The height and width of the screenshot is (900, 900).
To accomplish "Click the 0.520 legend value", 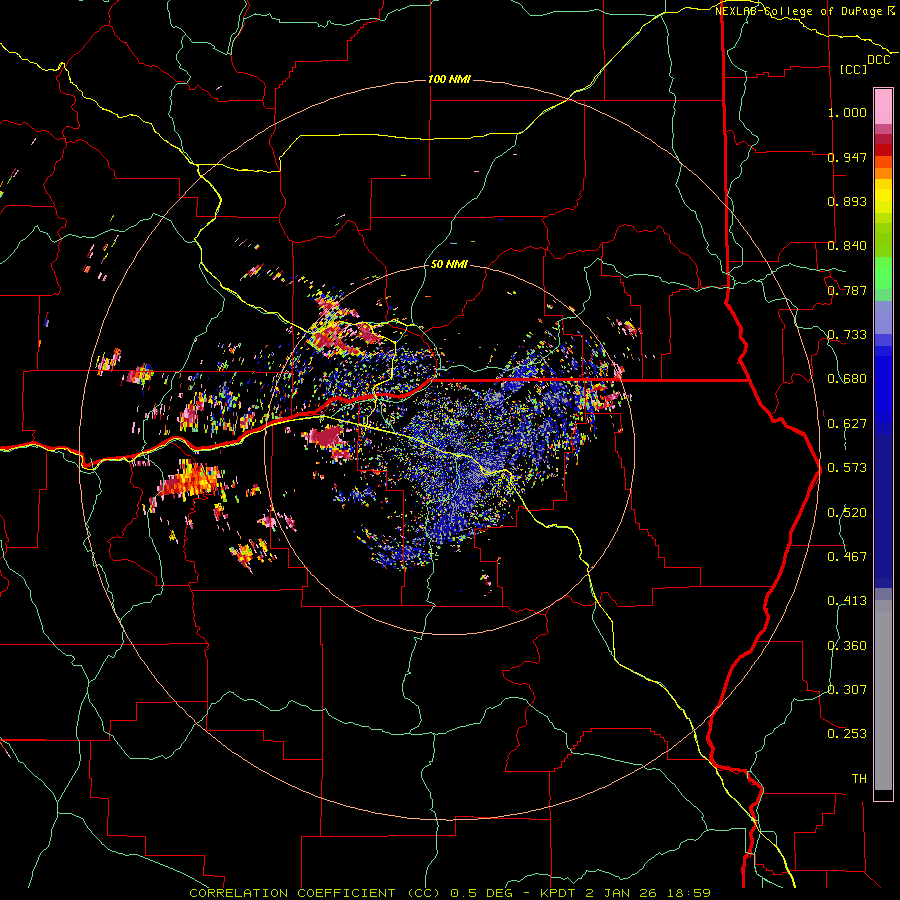I will [847, 513].
